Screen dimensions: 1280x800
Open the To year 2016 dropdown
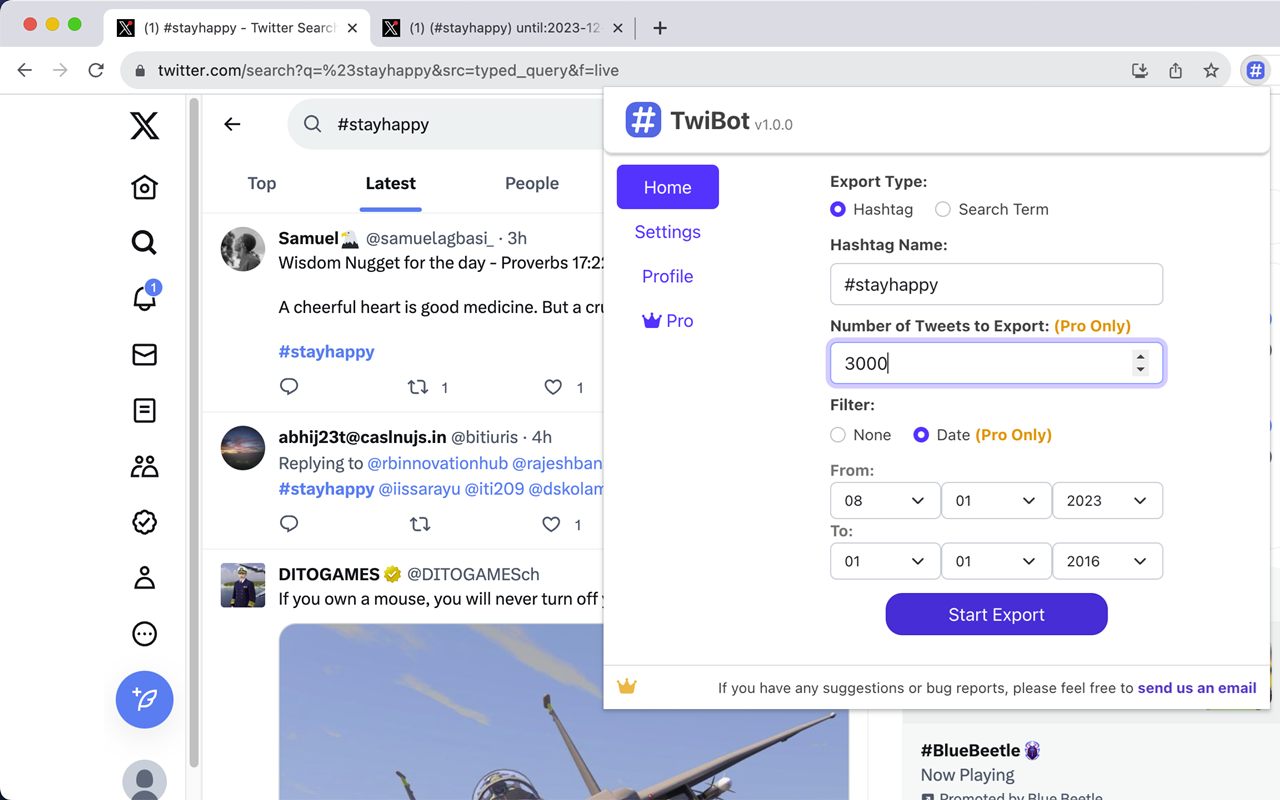pos(1107,561)
